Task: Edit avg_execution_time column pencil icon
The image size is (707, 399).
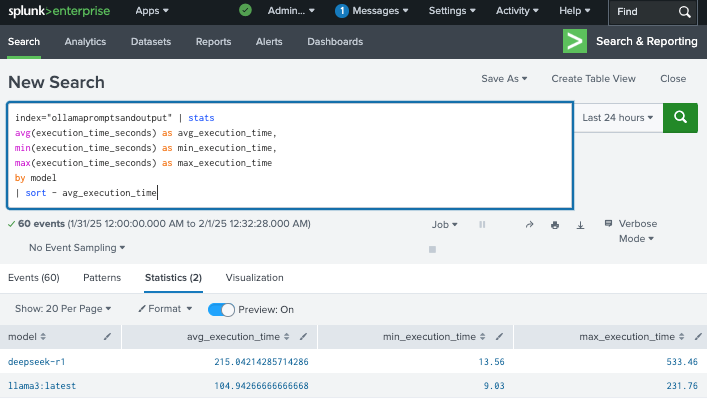Action: [303, 336]
